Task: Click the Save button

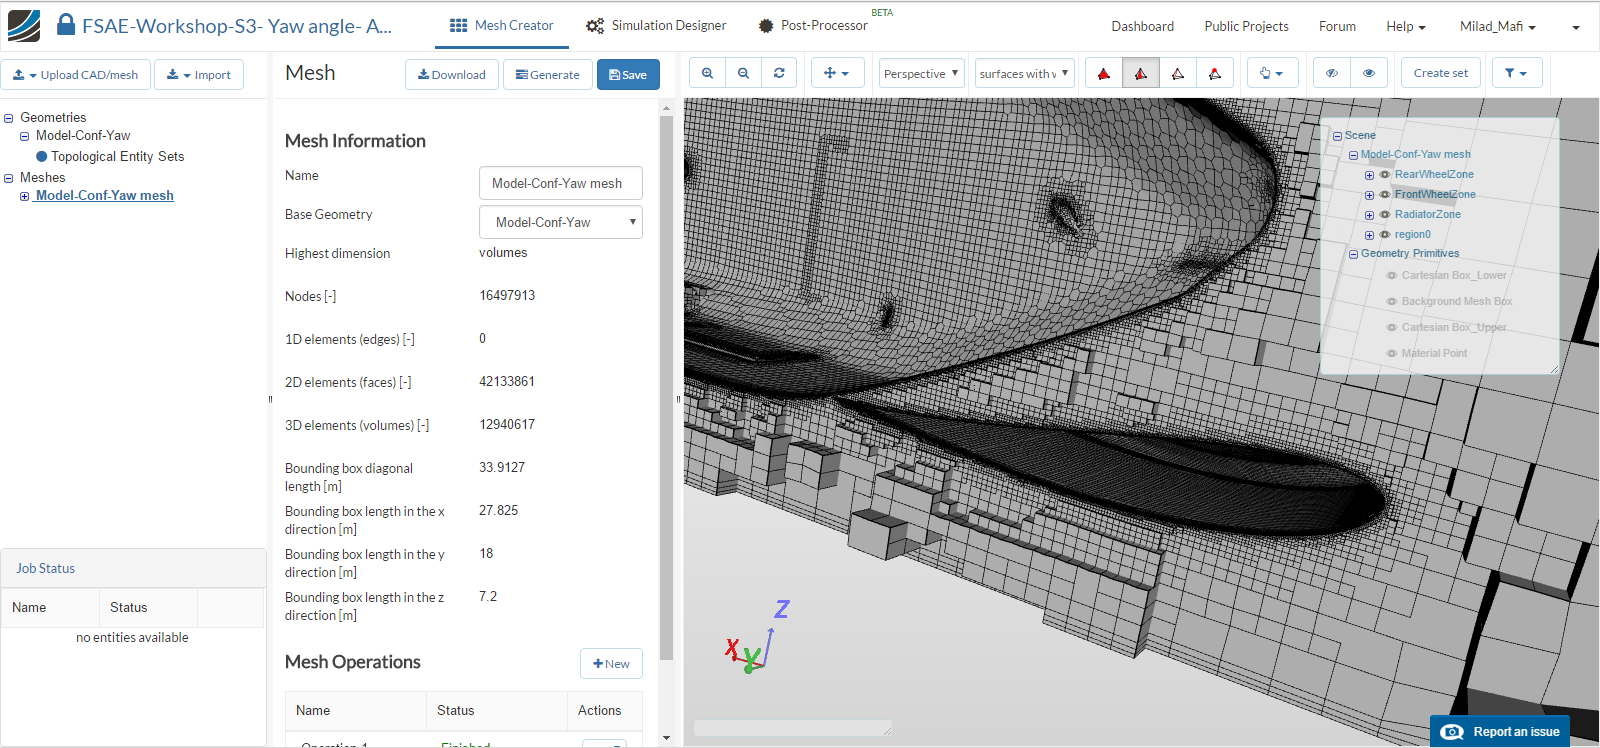Action: point(628,75)
